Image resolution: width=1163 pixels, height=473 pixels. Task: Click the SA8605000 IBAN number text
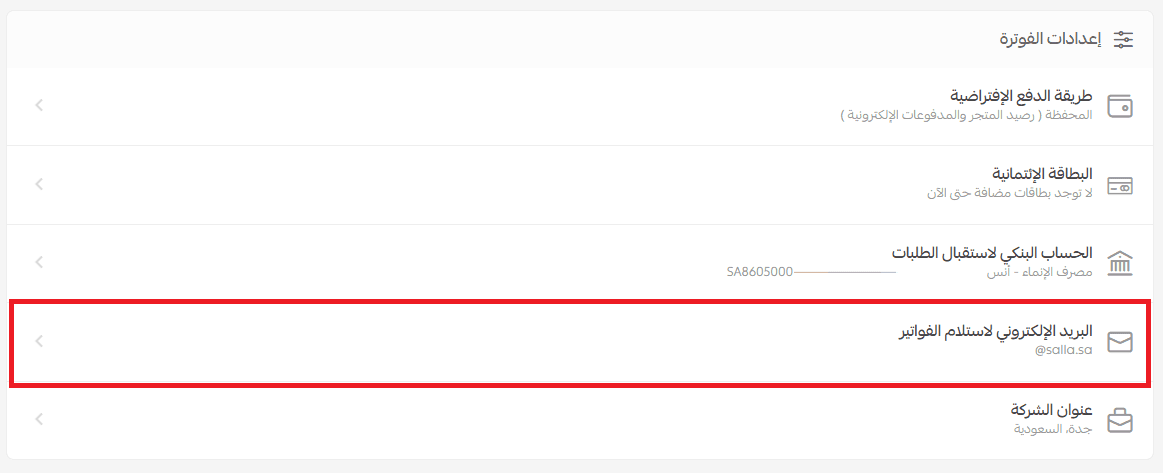(760, 271)
